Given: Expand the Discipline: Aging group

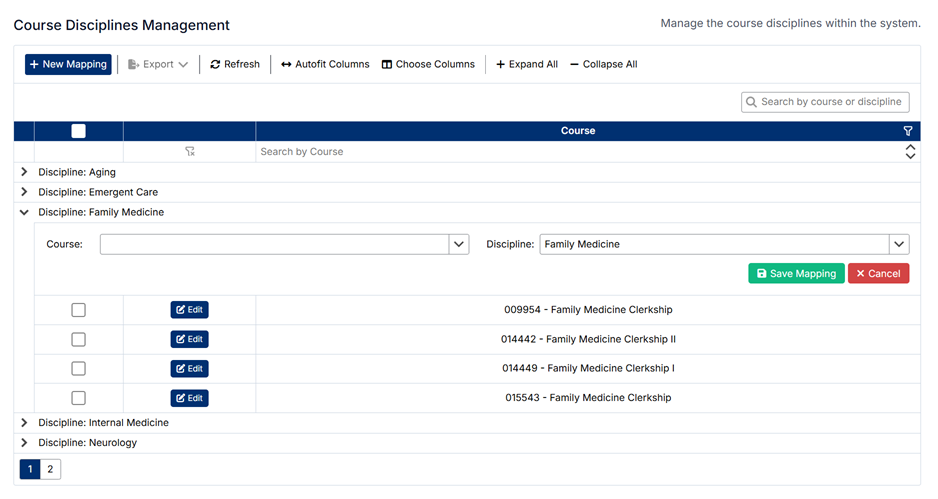Looking at the screenshot, I should [x=24, y=172].
